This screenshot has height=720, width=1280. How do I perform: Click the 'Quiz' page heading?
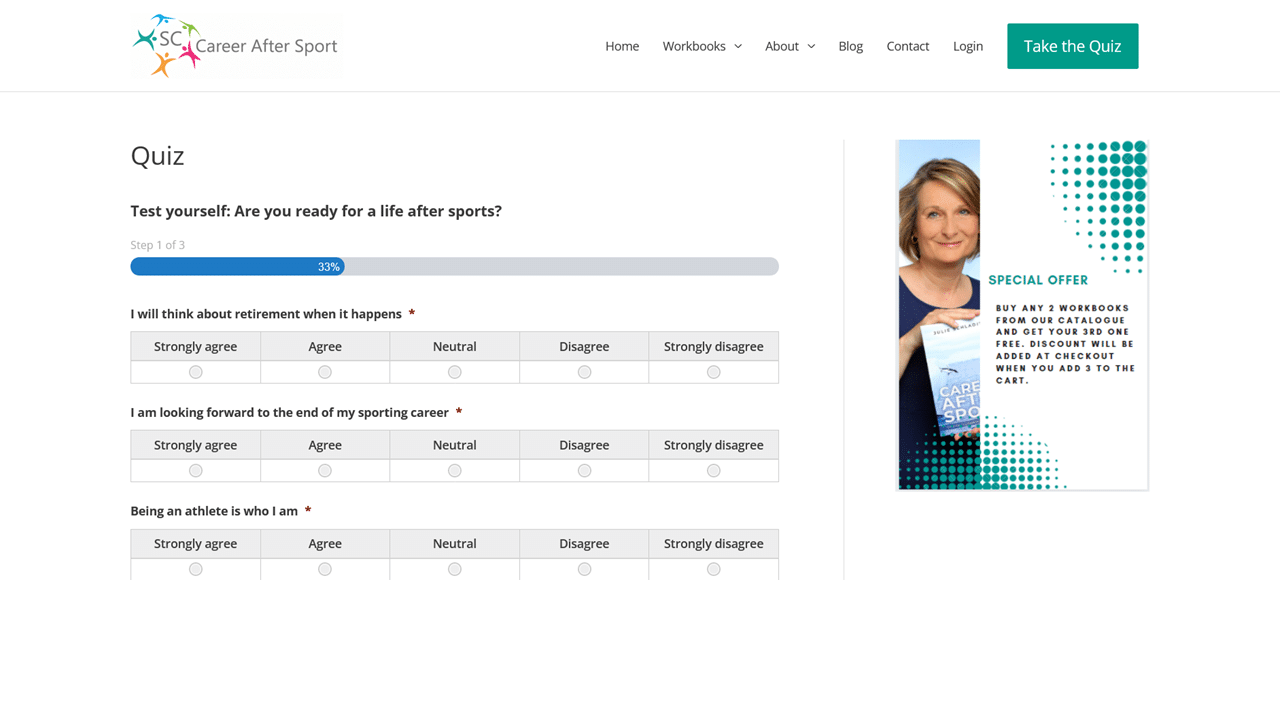click(x=158, y=156)
